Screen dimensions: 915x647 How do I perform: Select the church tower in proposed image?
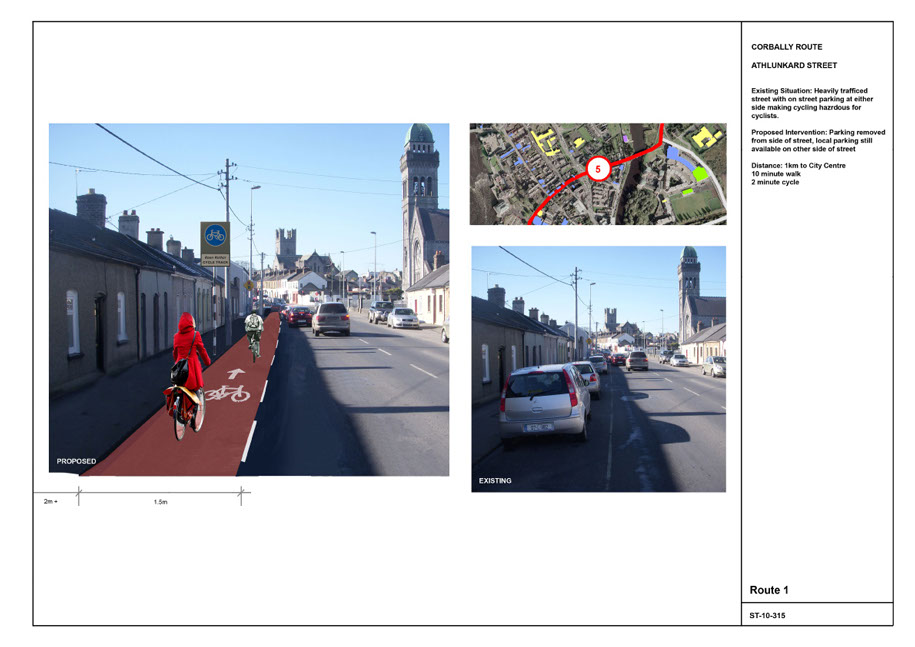[x=420, y=200]
